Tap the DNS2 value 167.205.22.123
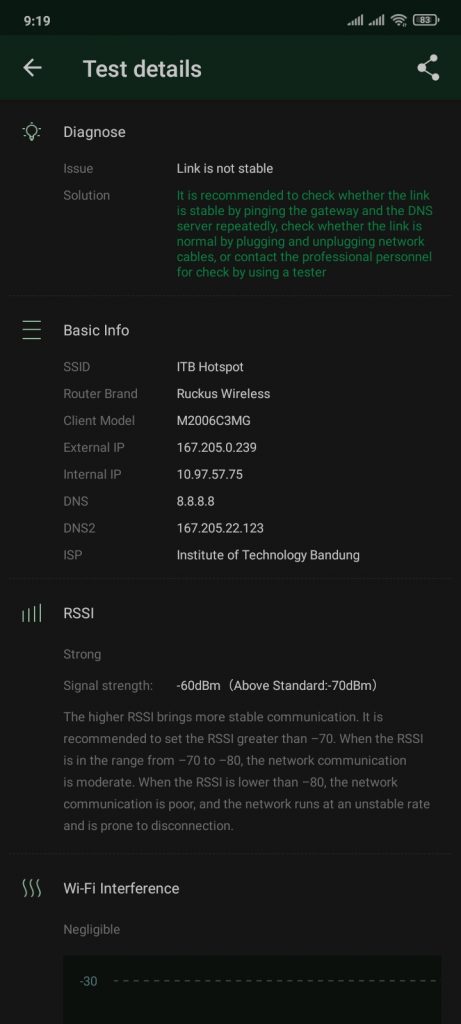The width and height of the screenshot is (461, 1024). 220,528
